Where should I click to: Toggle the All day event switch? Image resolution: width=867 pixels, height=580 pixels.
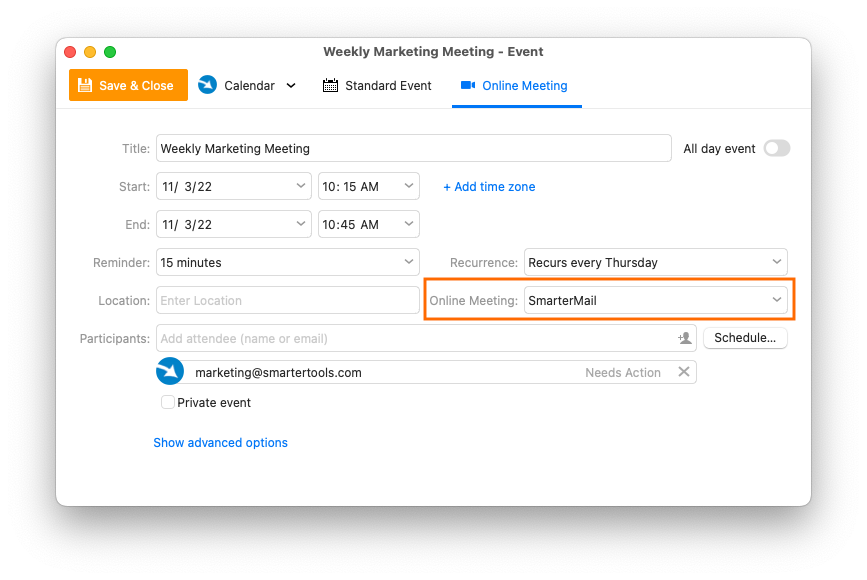pyautogui.click(x=777, y=148)
